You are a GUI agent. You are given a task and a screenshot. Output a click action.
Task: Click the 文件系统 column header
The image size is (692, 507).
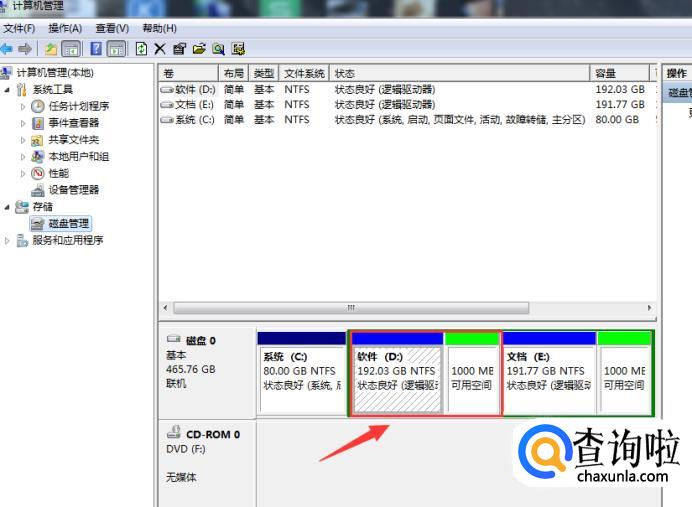tap(304, 74)
